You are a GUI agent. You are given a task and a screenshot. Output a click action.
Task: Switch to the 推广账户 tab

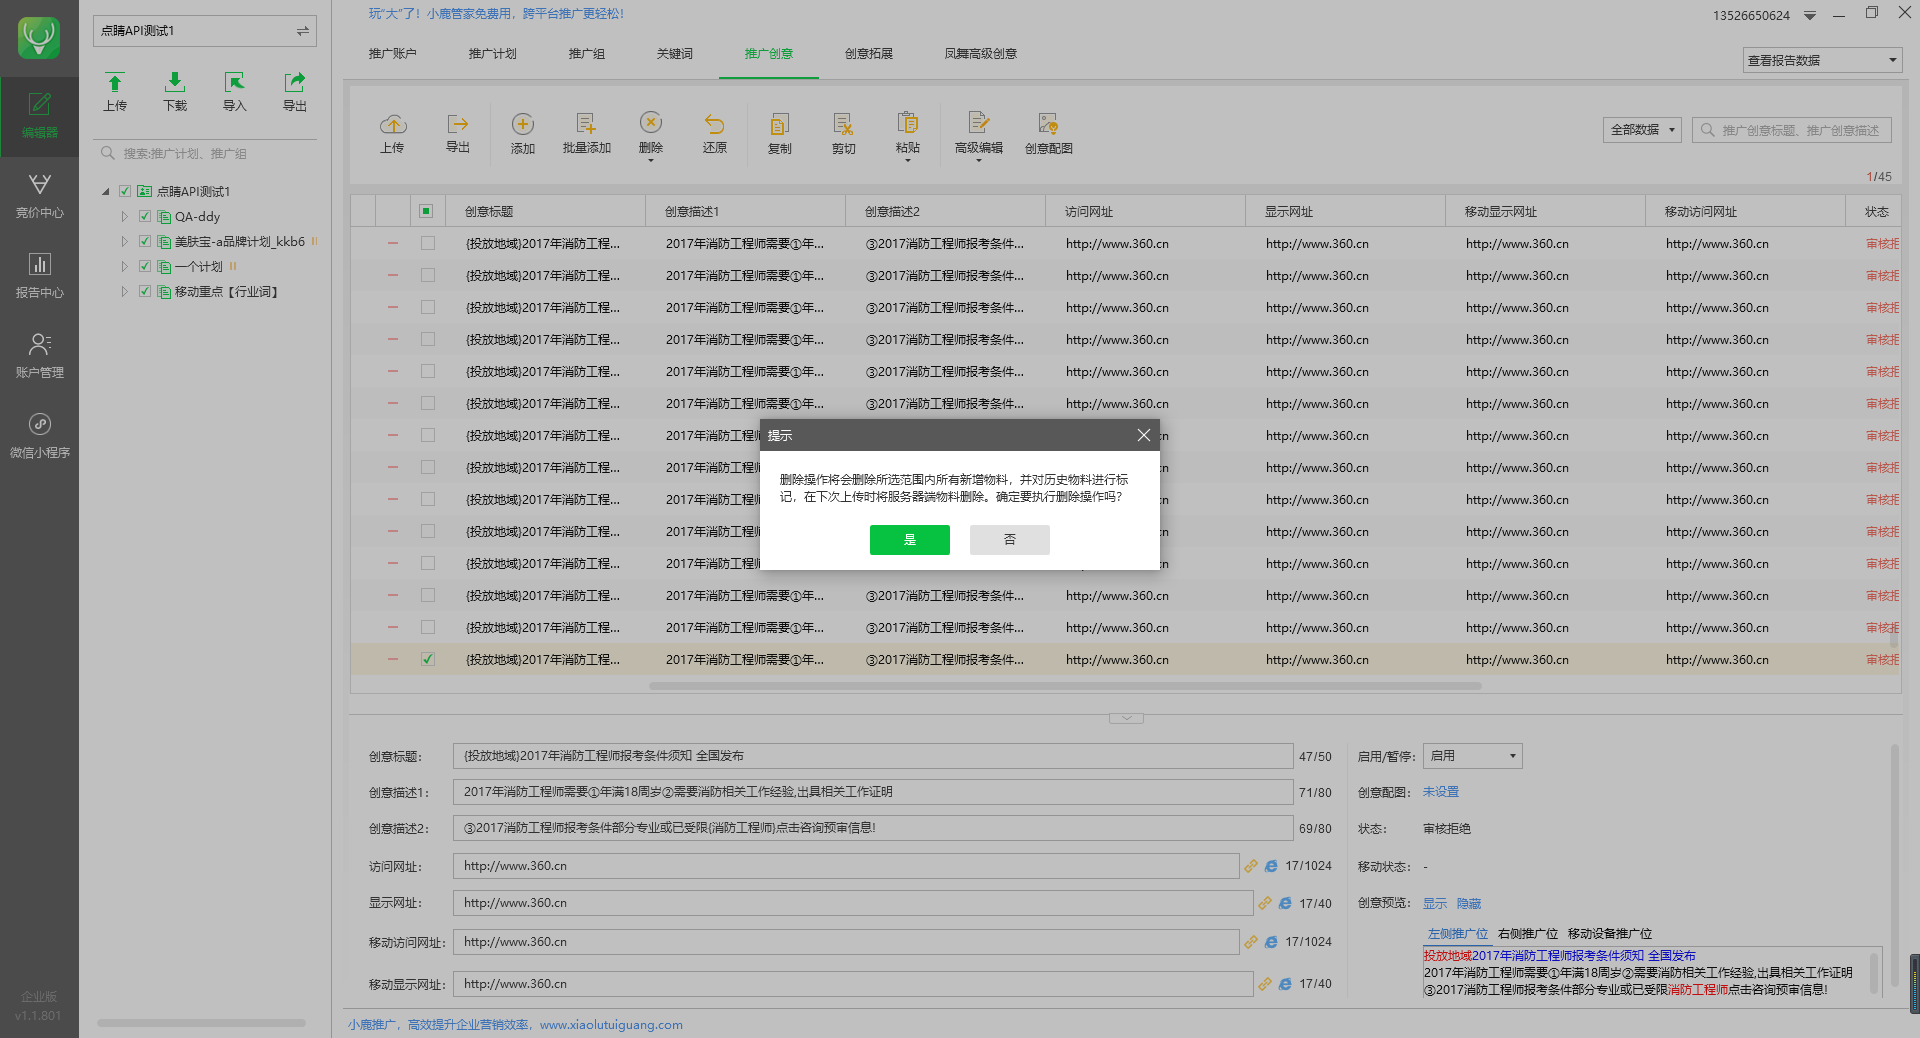coord(392,54)
